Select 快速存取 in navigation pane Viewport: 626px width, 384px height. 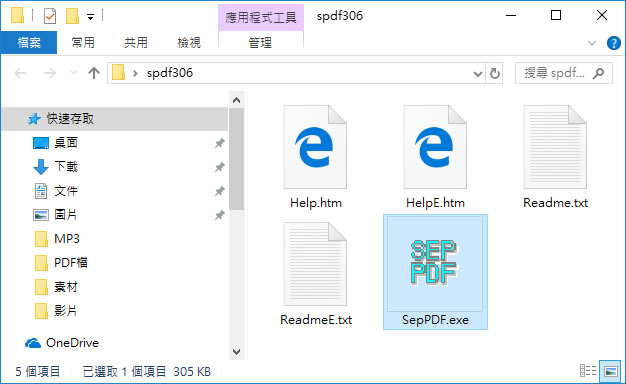click(115, 119)
